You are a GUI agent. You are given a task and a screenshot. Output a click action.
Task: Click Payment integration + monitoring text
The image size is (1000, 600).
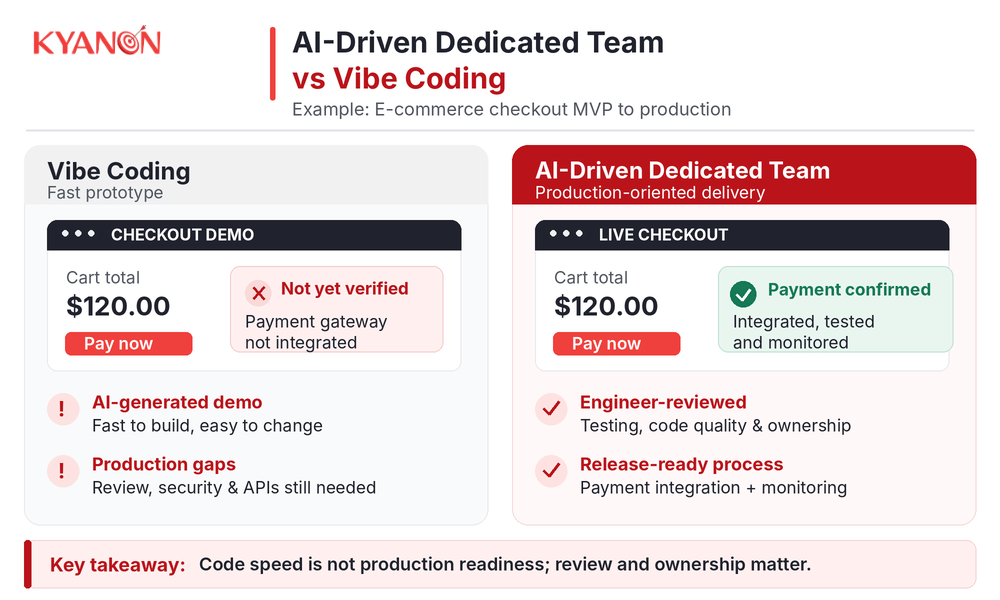click(x=714, y=487)
